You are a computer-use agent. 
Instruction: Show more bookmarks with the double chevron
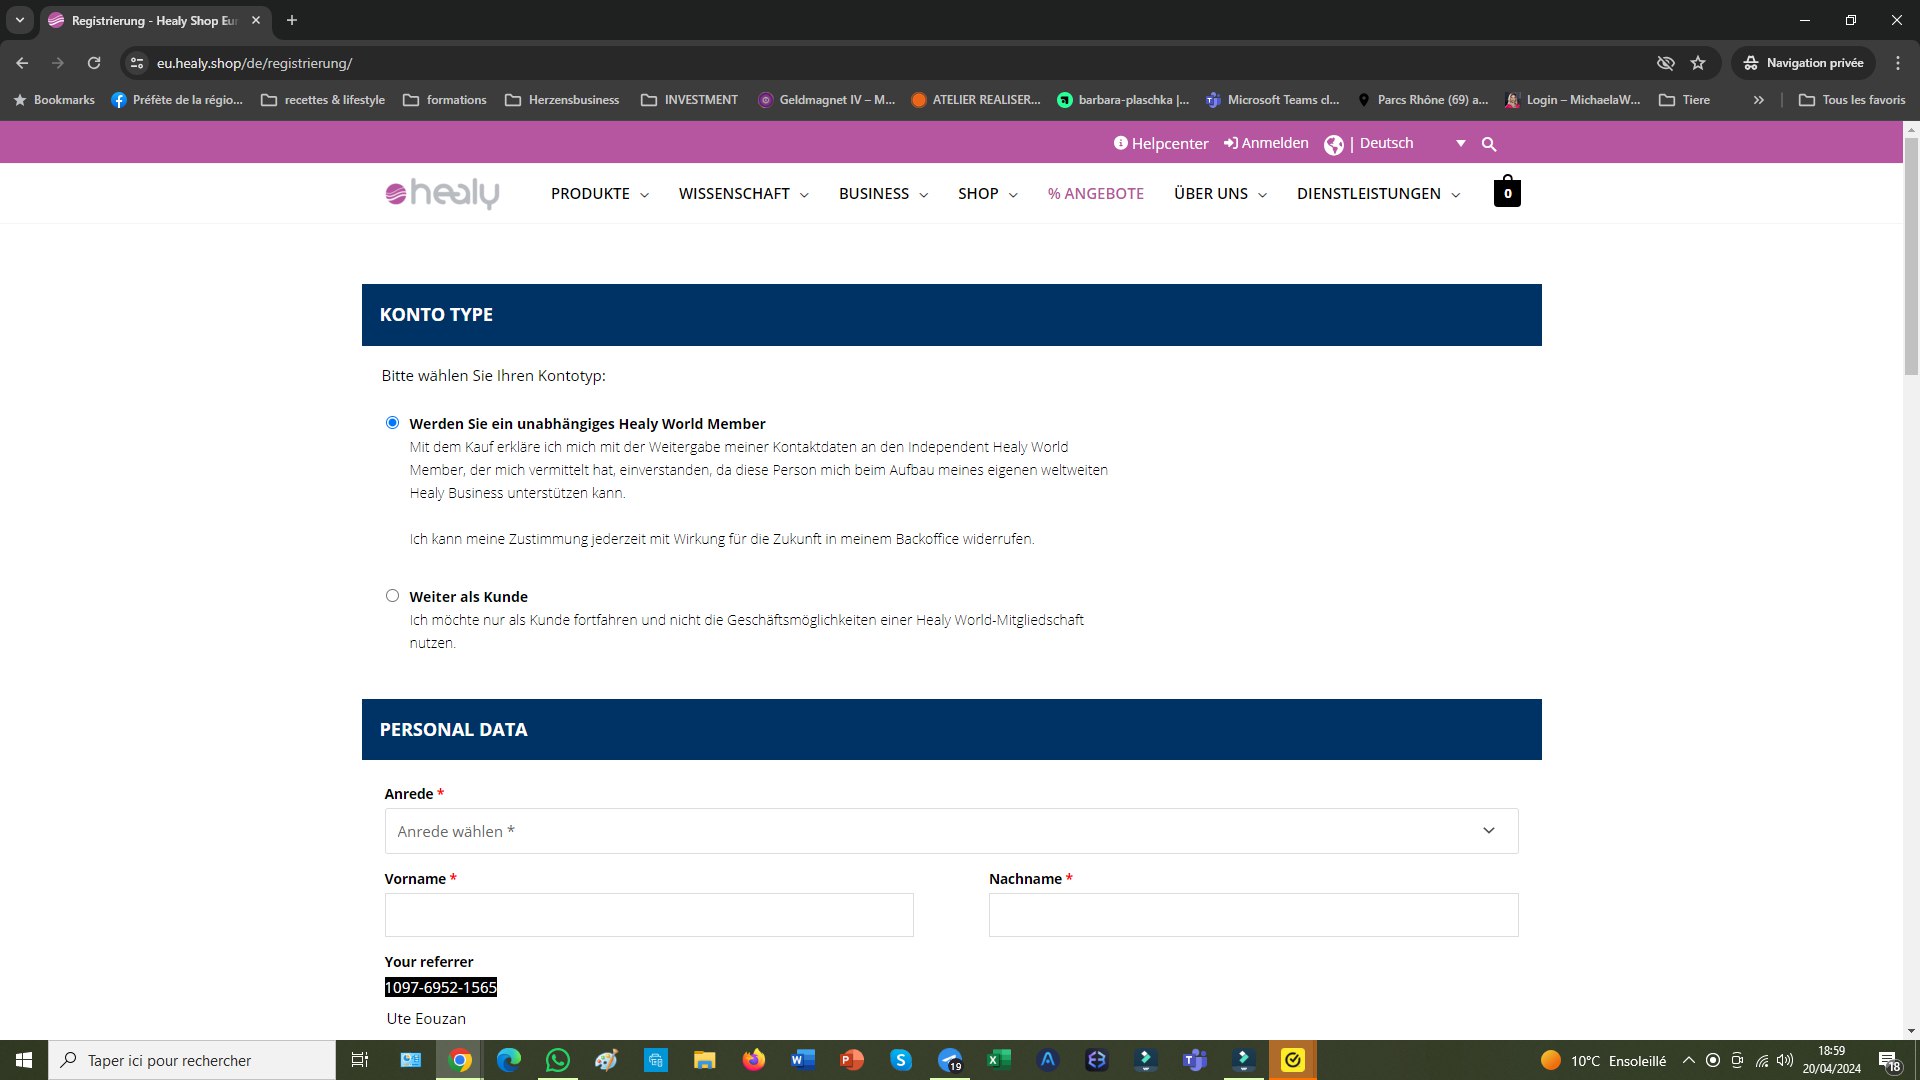pos(1759,100)
